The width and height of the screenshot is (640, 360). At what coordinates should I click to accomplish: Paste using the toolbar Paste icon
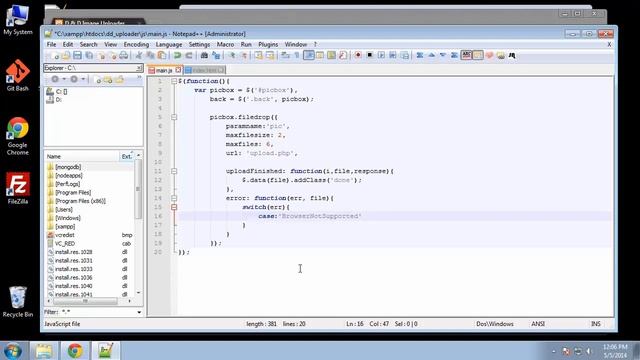point(162,56)
